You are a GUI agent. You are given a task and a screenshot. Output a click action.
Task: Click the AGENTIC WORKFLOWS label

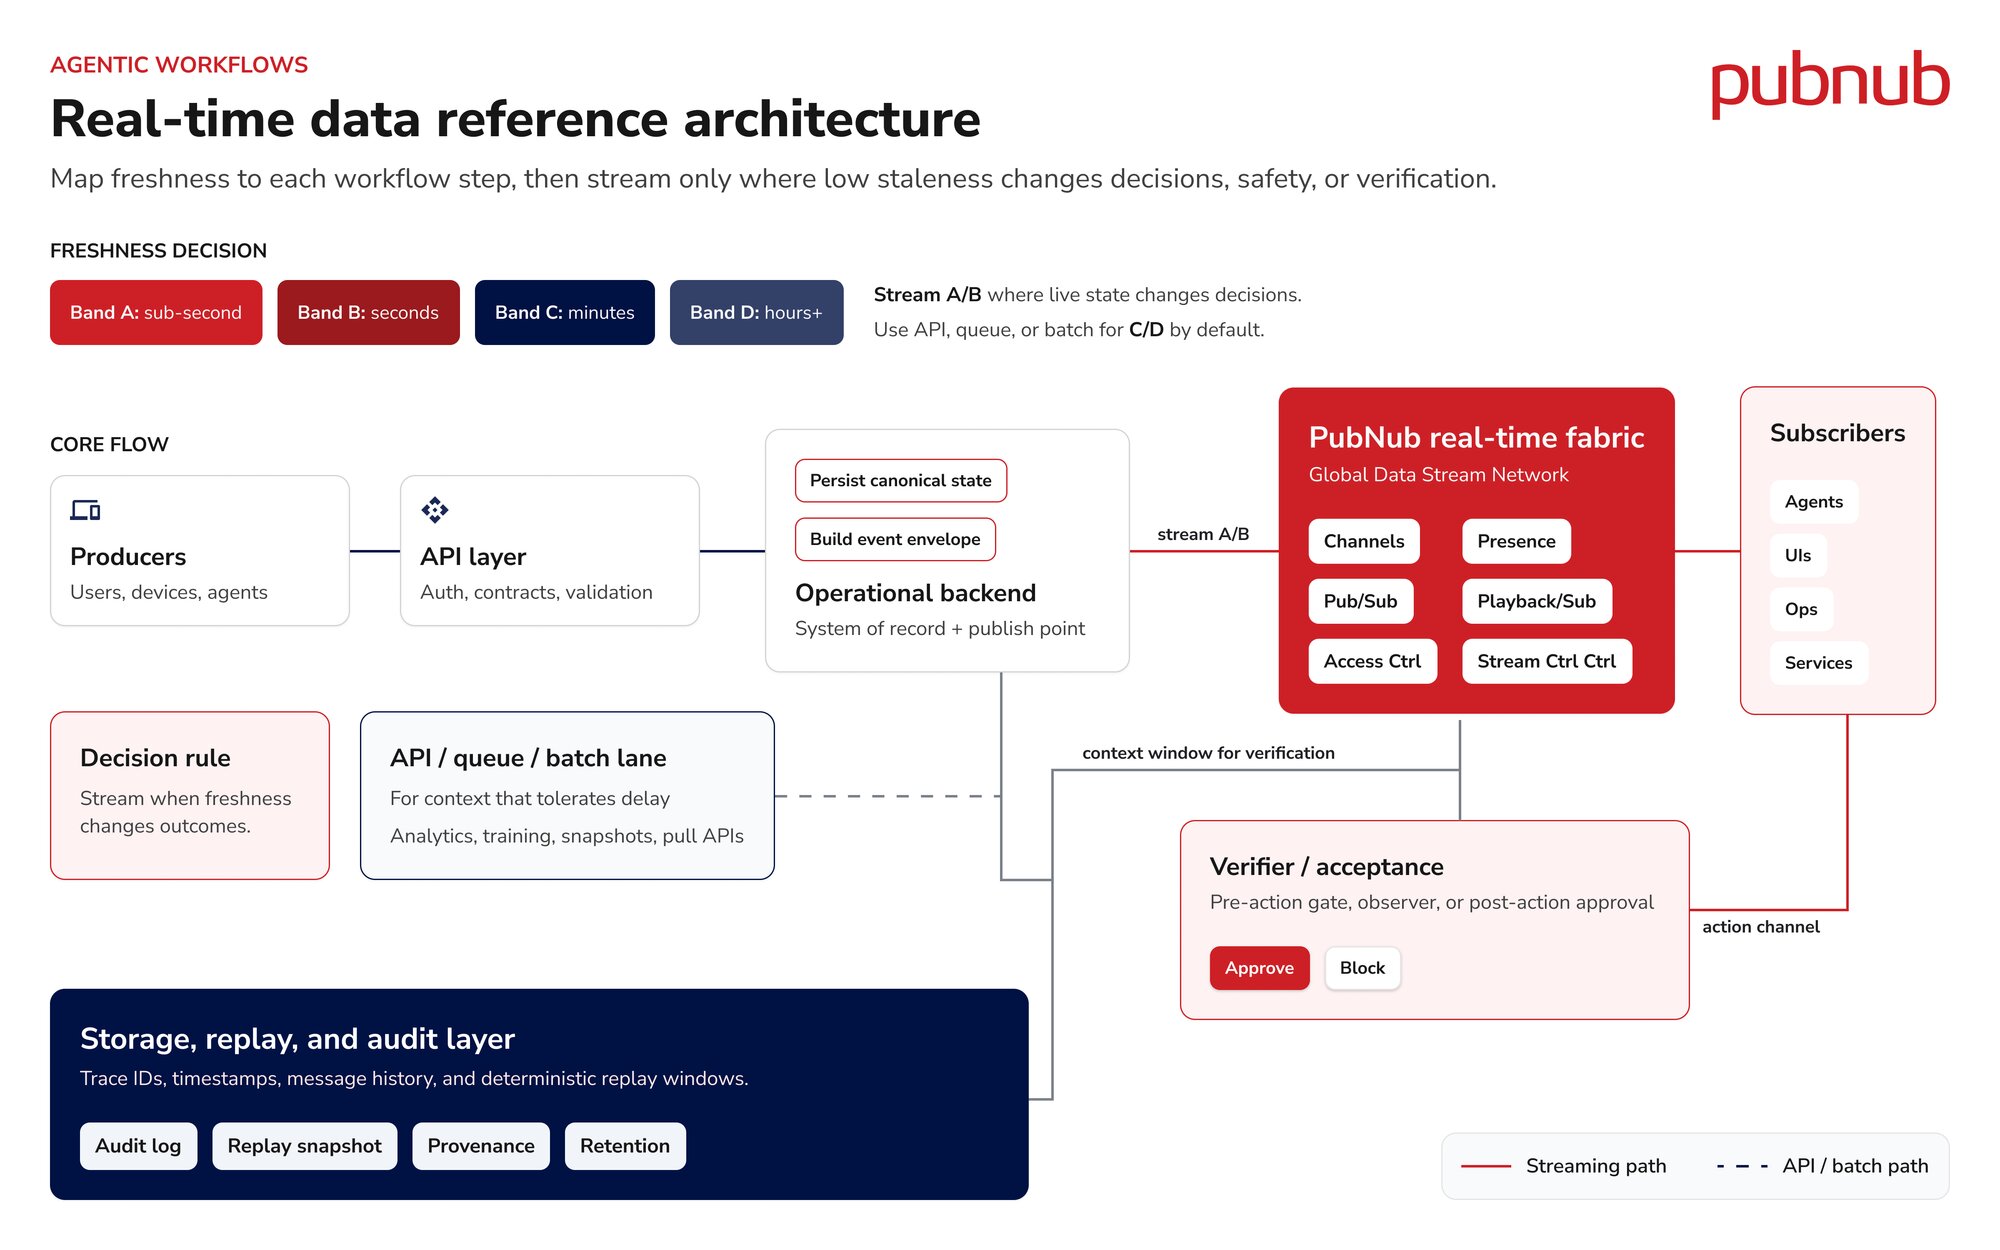(179, 65)
